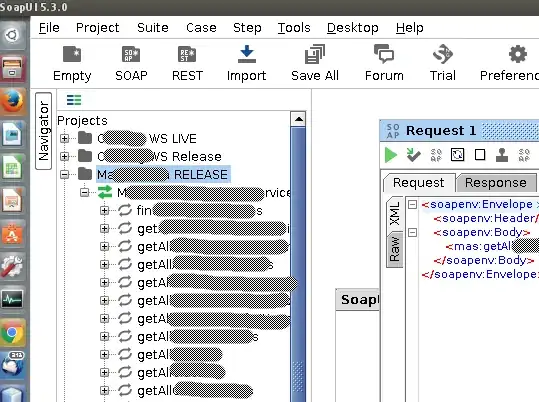
Task: Click navigator scrollbar up arrow
Action: point(298,119)
